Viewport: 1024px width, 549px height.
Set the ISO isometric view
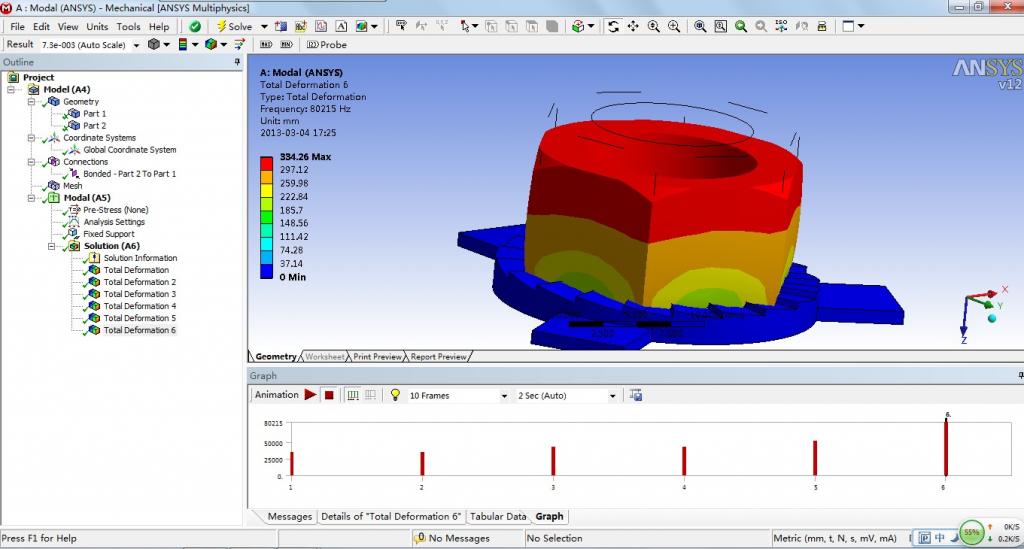click(781, 26)
